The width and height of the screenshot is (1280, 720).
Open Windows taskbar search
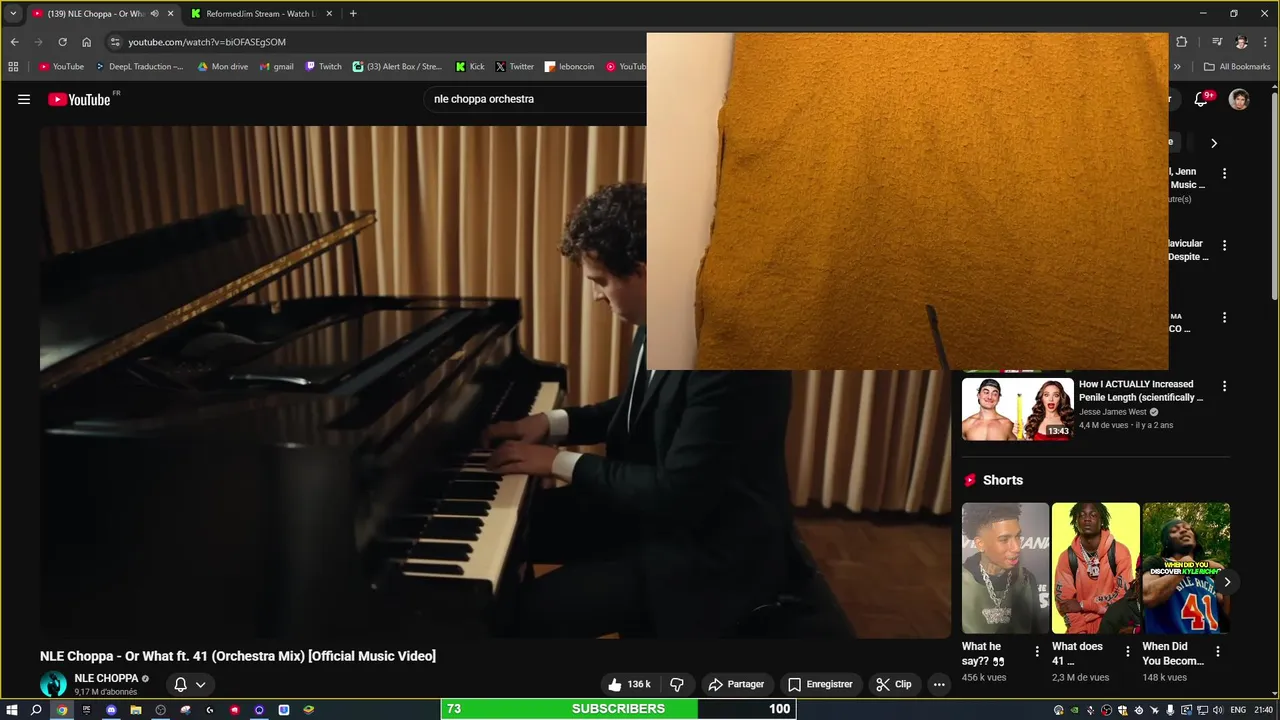36,710
